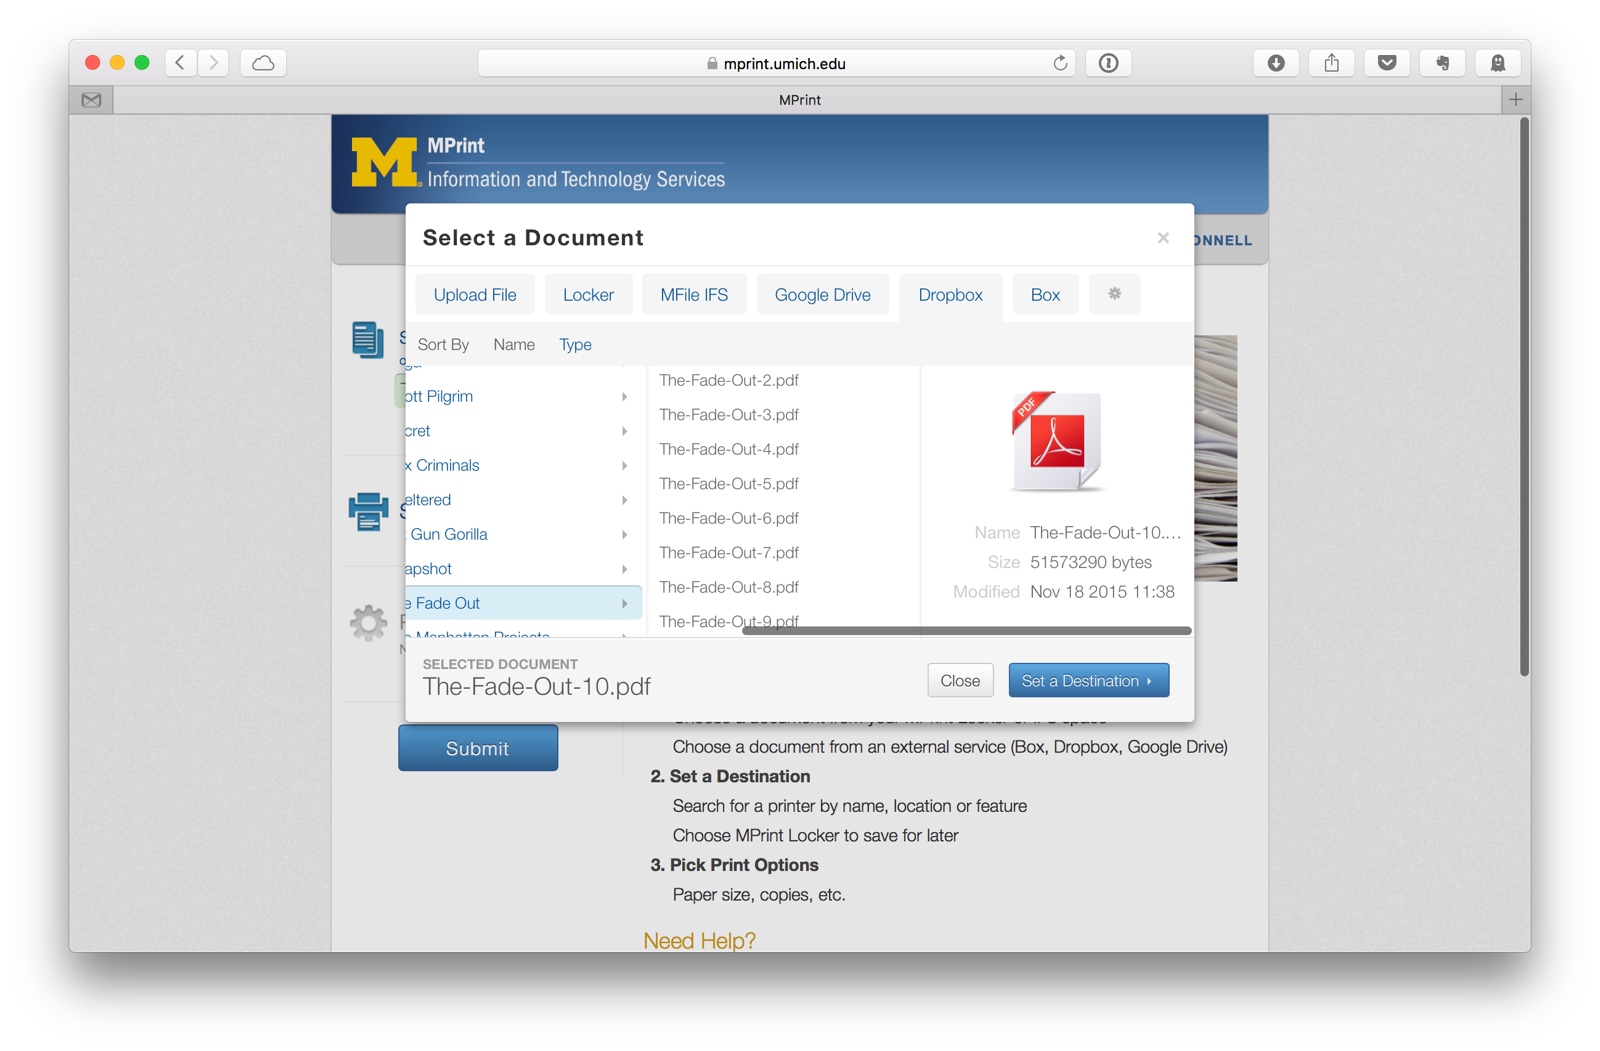
Task: Expand the Pilgrim folder arrow
Action: tap(624, 397)
